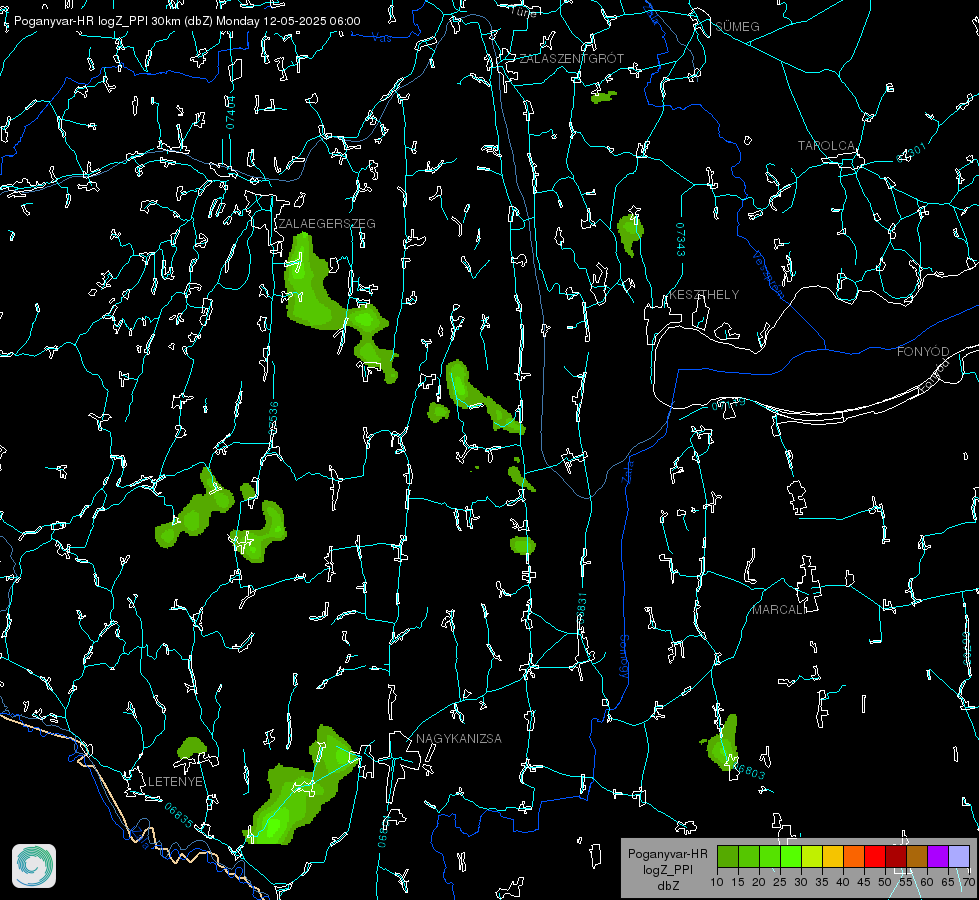
Task: Click the 10 tick value on scale
Action: [x=717, y=883]
